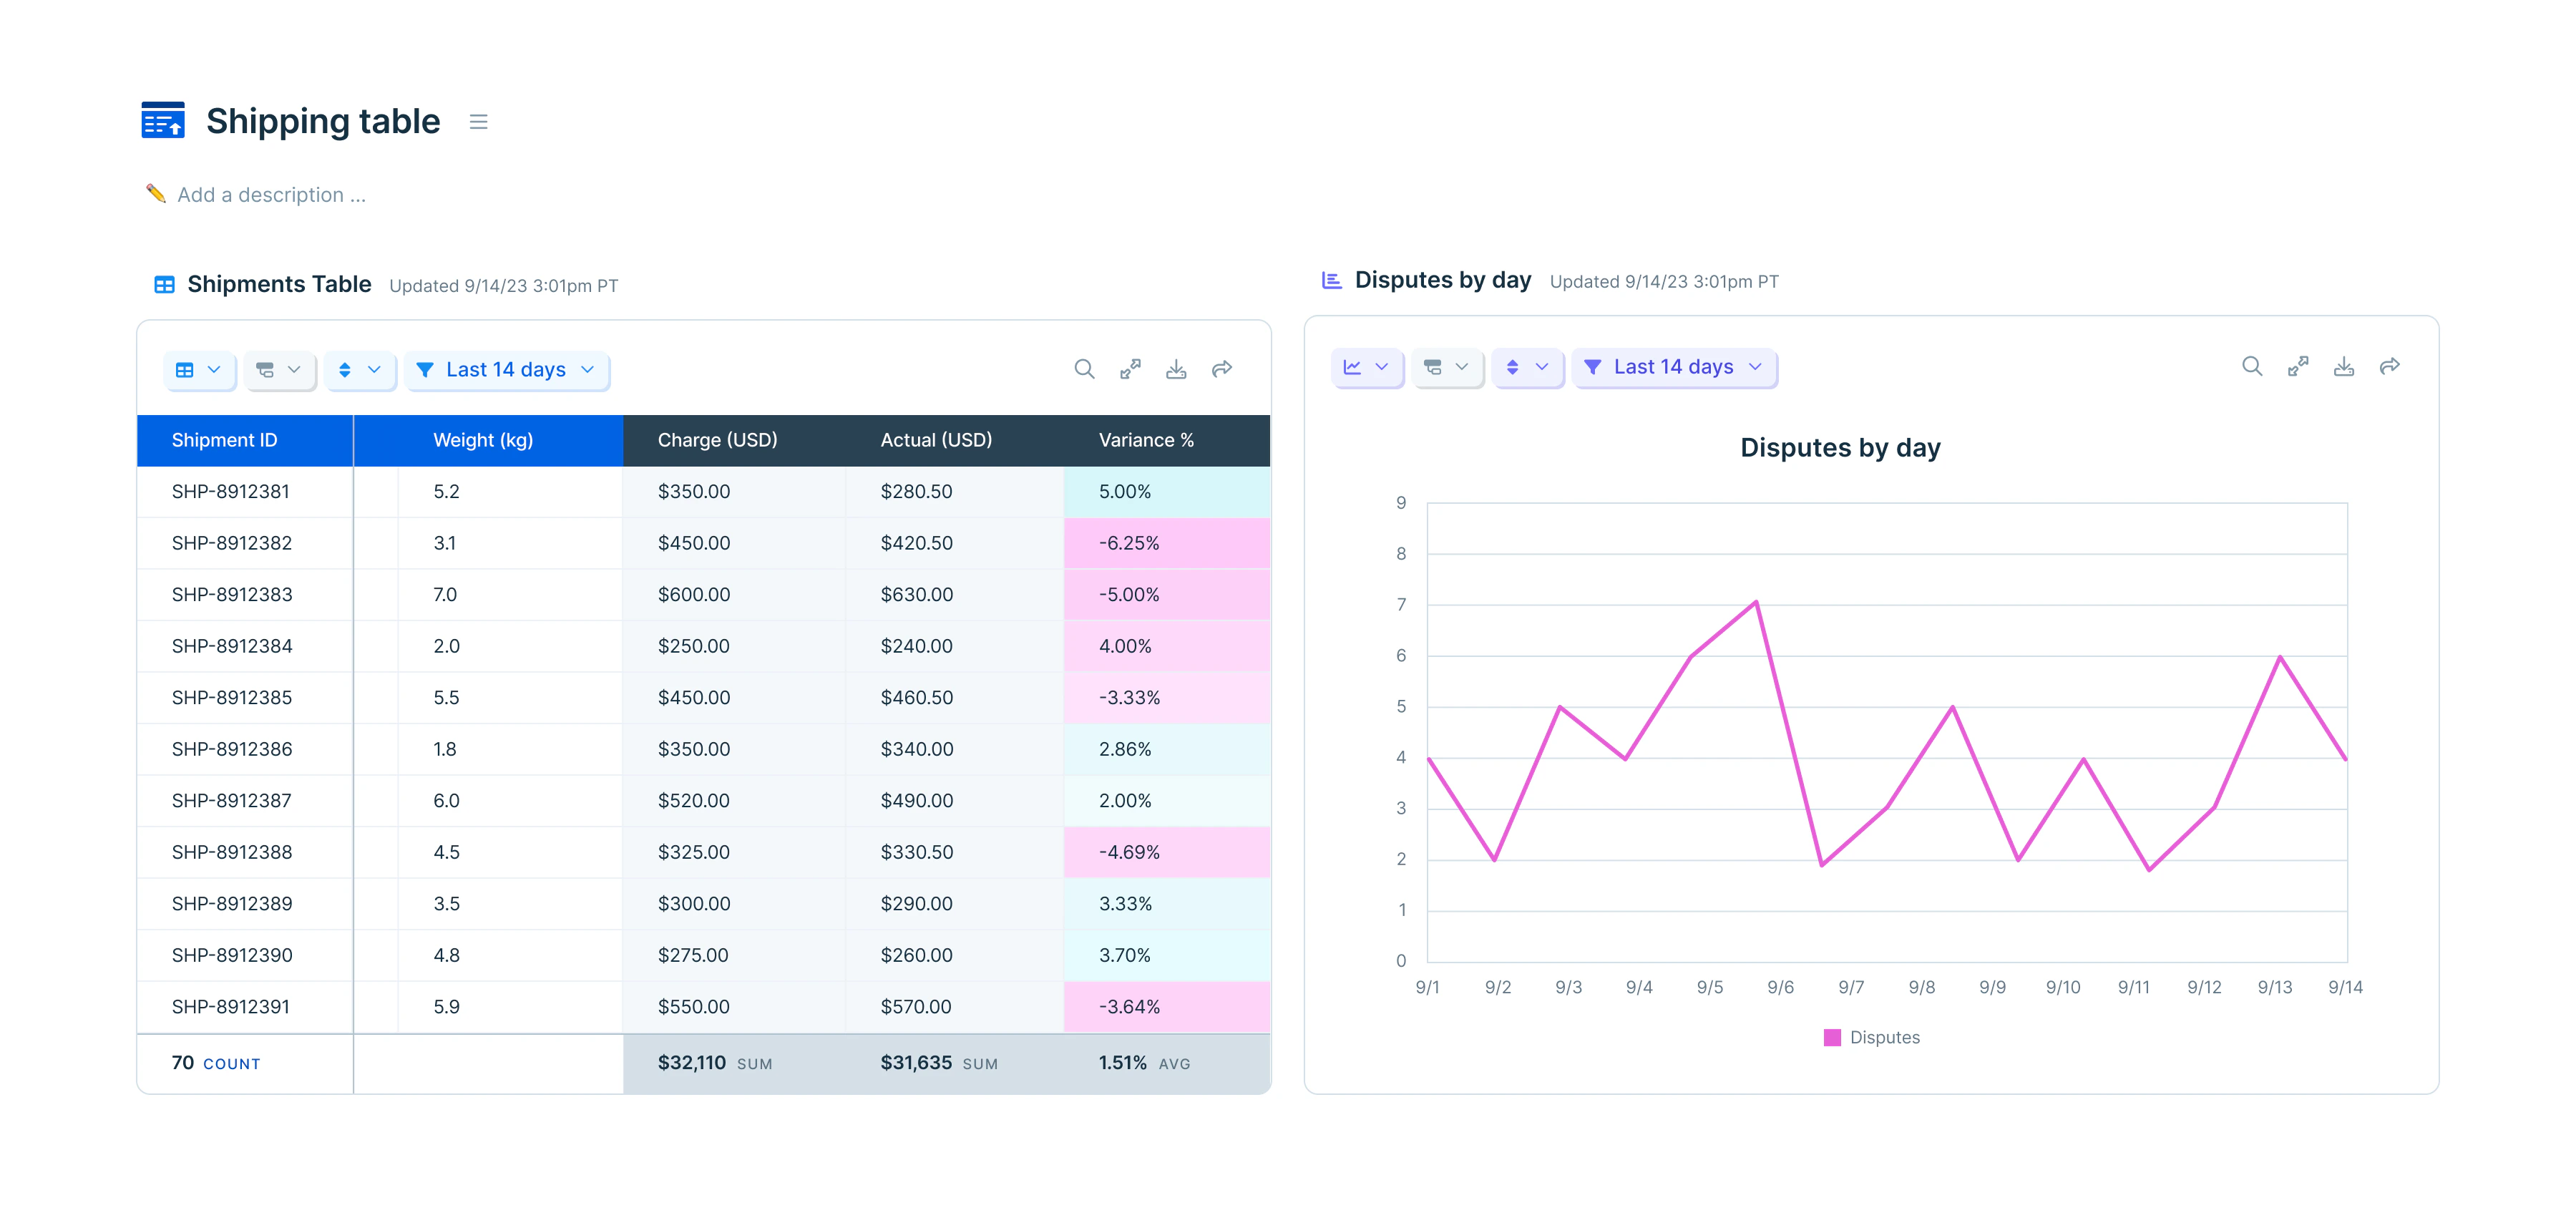The width and height of the screenshot is (2576, 1218).
Task: Open the hamburger menu next to Shipping table
Action: [478, 122]
